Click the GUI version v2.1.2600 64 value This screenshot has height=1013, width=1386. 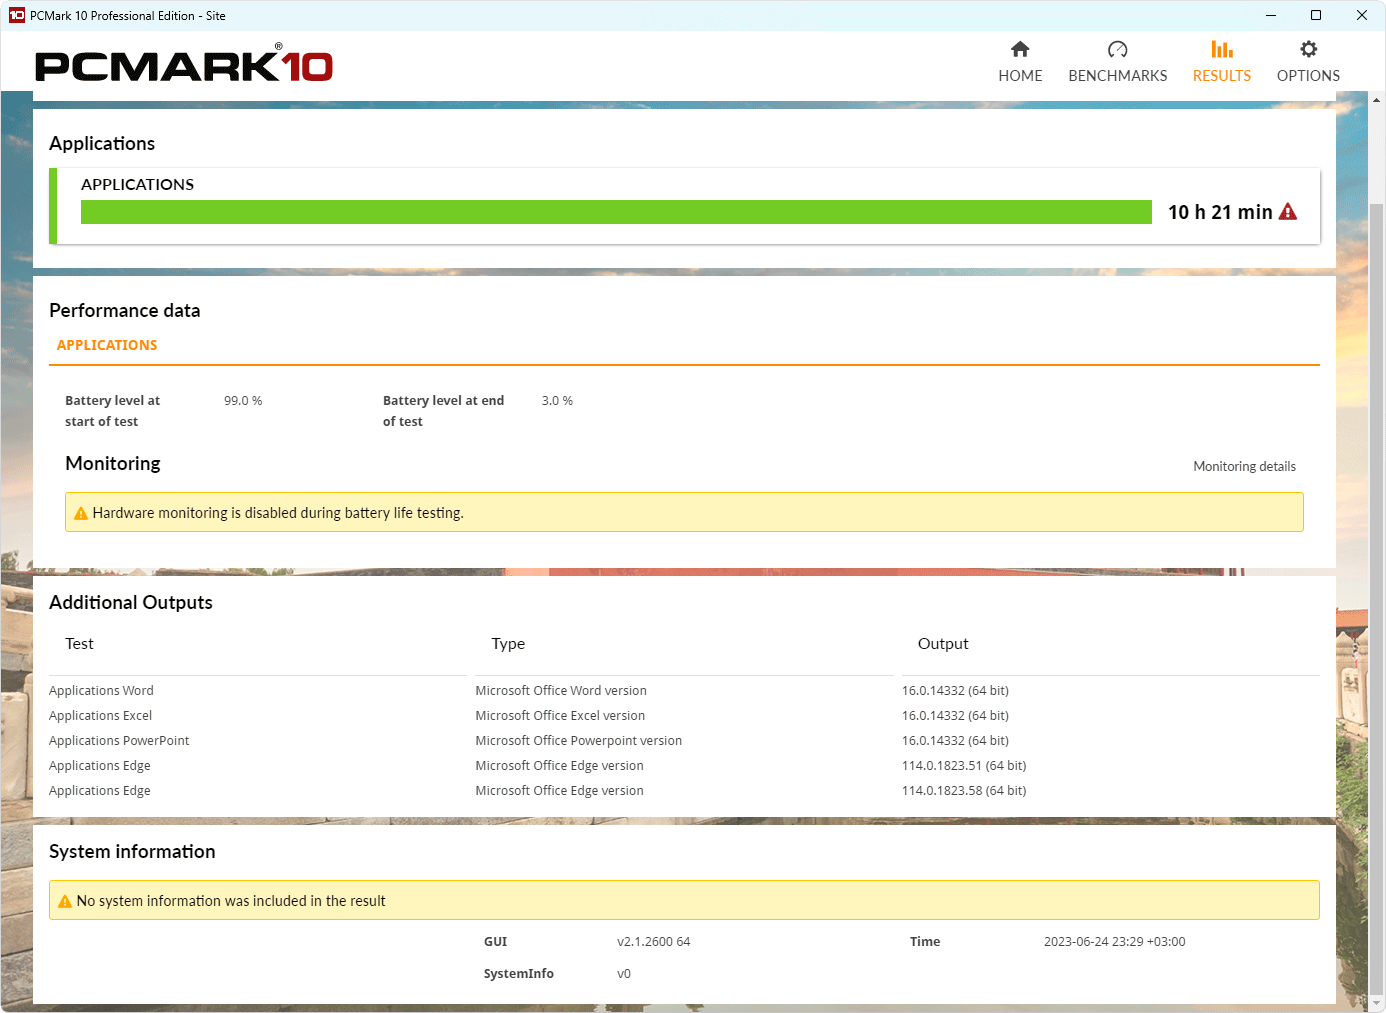coord(653,942)
